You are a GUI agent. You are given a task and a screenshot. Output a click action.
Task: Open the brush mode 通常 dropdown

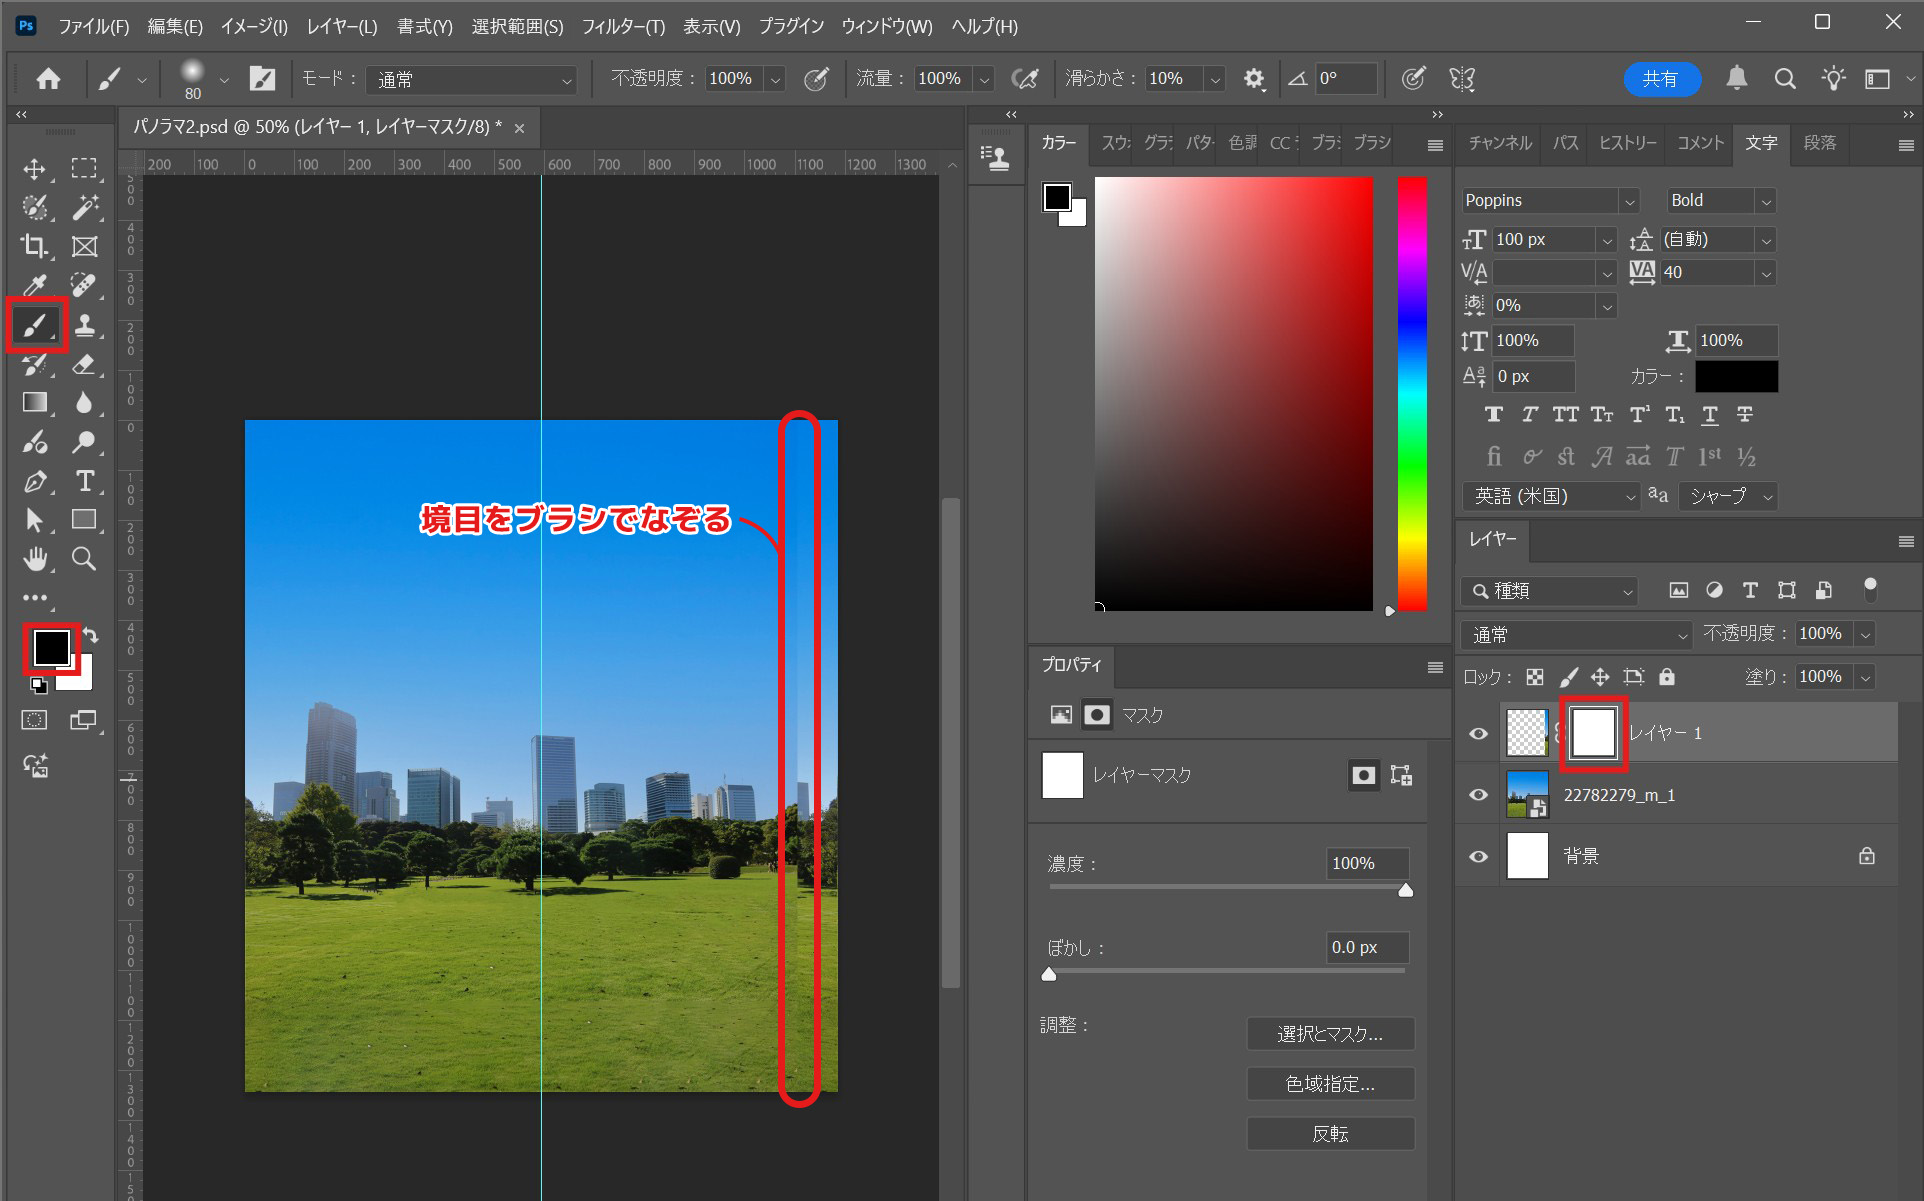click(472, 79)
